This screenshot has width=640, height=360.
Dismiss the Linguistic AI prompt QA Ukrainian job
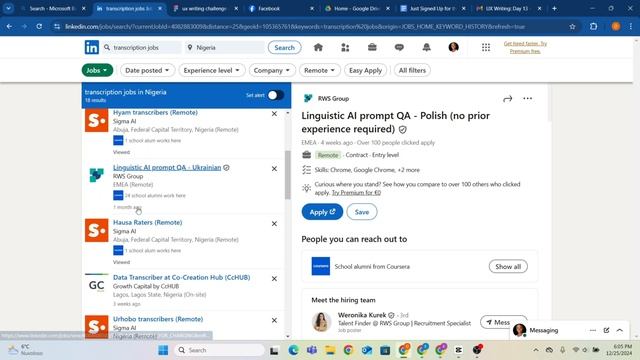coord(274,169)
